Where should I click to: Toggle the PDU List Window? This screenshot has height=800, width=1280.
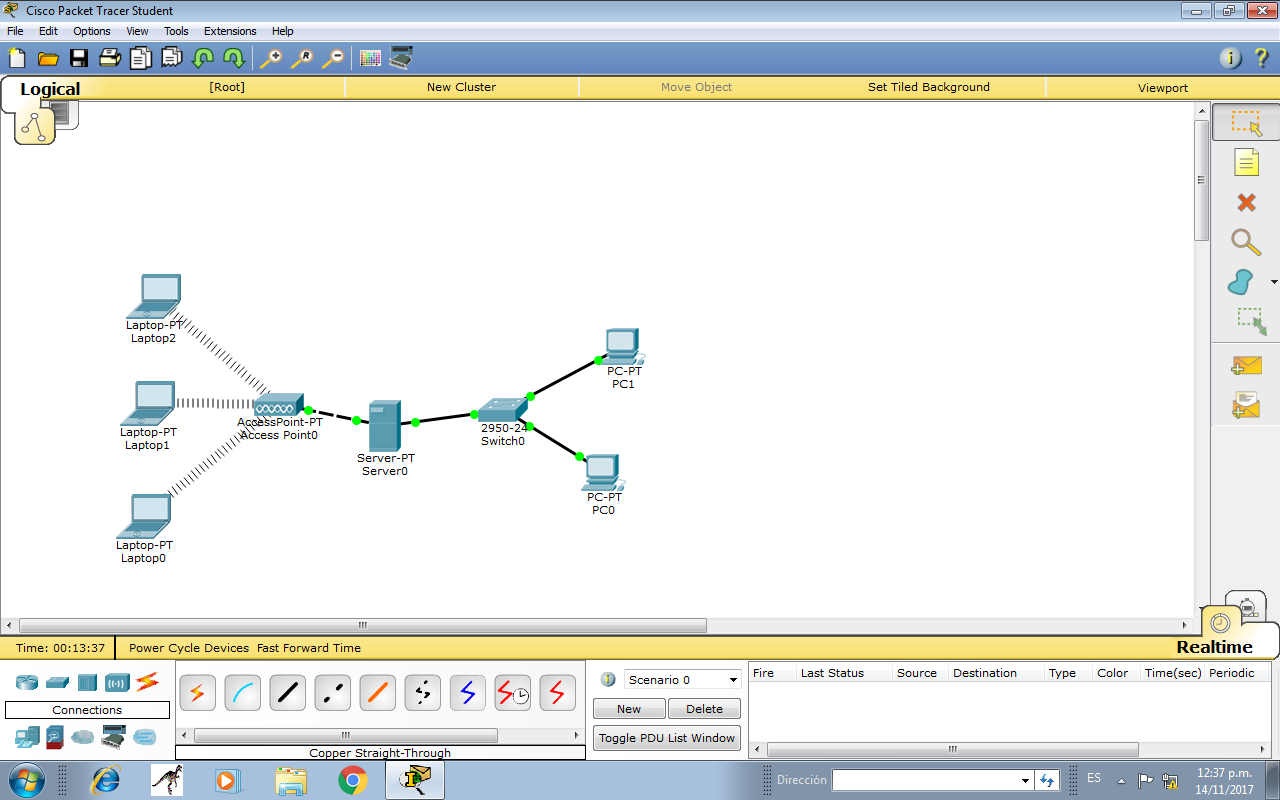click(x=666, y=738)
